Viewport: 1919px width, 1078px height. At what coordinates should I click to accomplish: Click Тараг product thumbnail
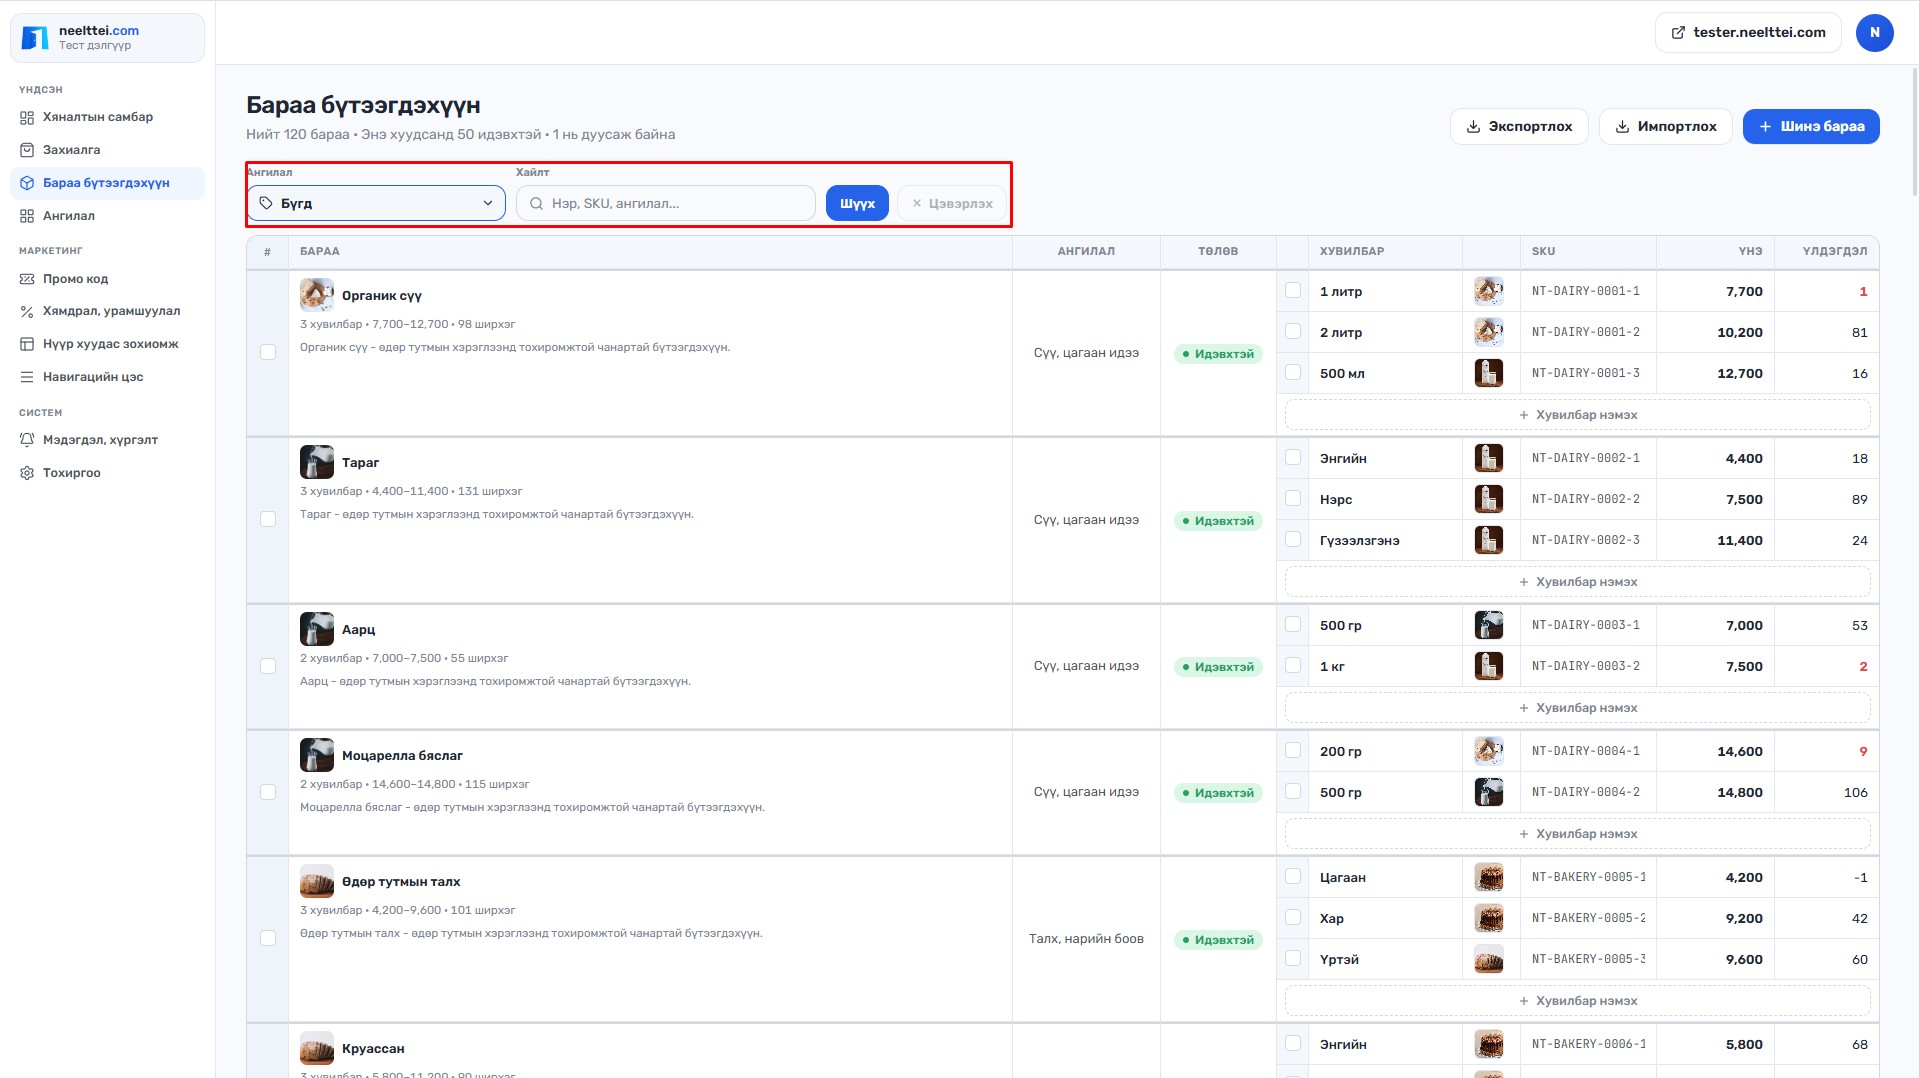(317, 462)
